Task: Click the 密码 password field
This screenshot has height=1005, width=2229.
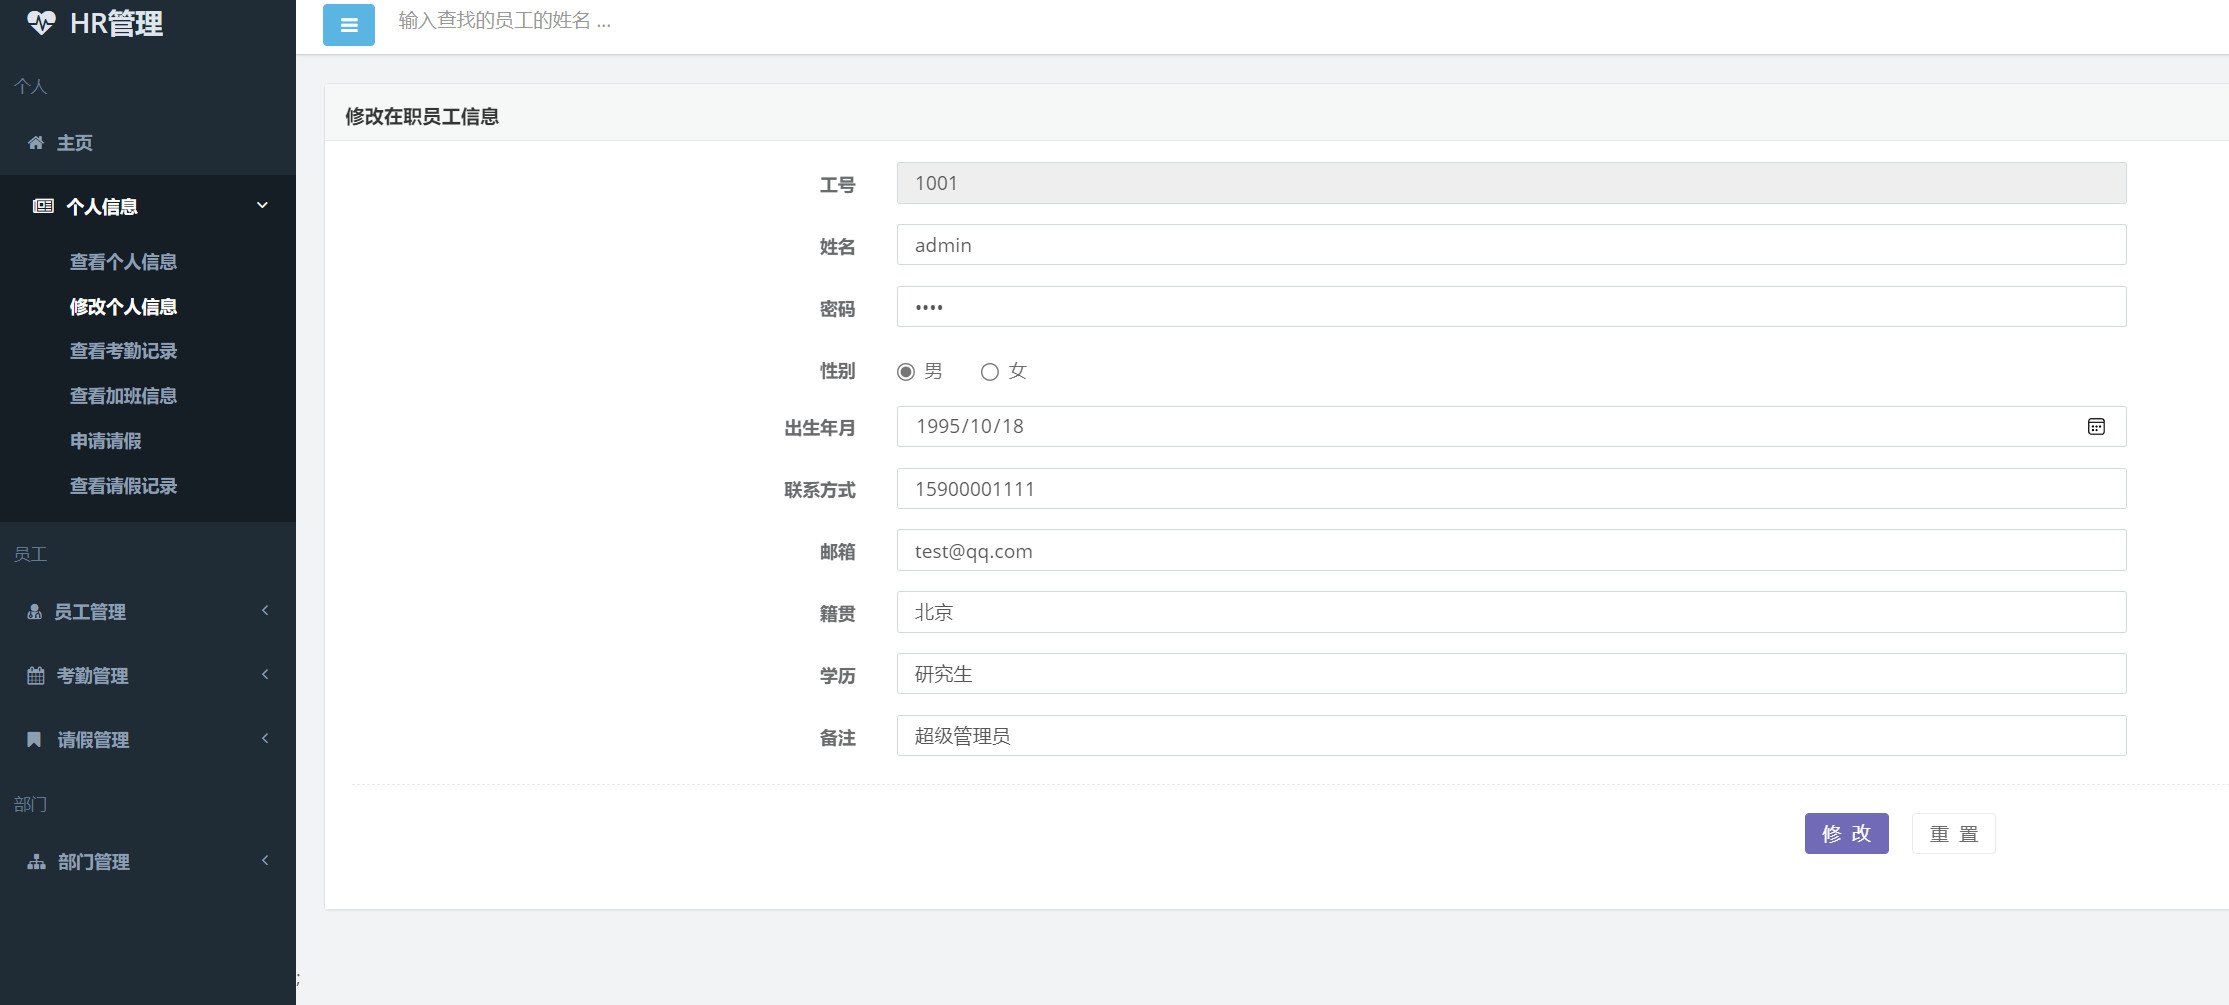Action: pos(1511,307)
